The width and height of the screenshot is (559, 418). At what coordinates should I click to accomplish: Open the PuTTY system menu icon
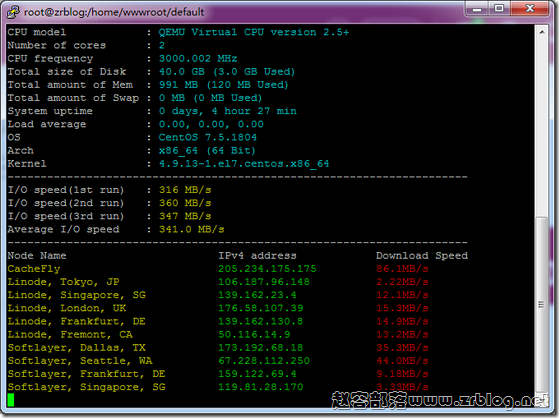pyautogui.click(x=13, y=12)
